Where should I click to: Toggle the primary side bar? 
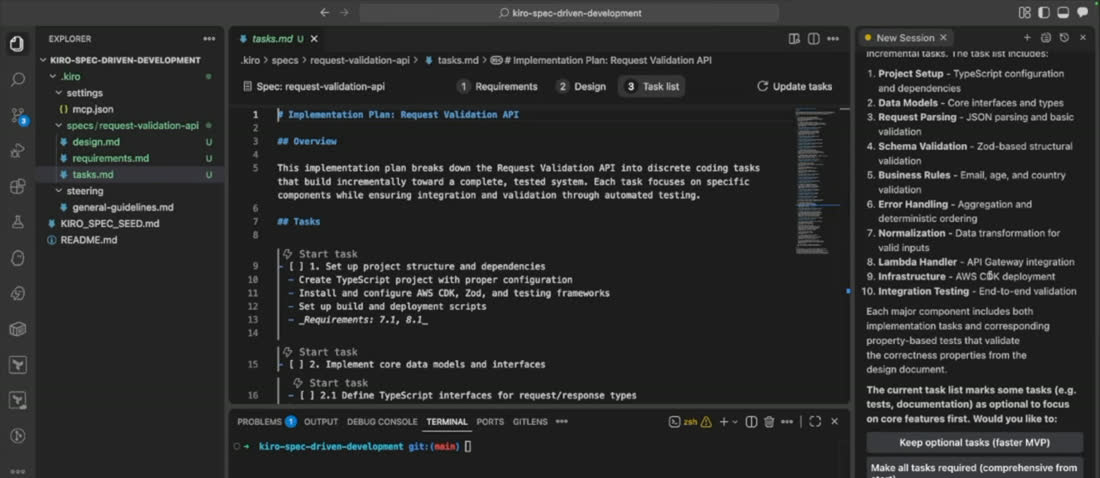[1044, 13]
